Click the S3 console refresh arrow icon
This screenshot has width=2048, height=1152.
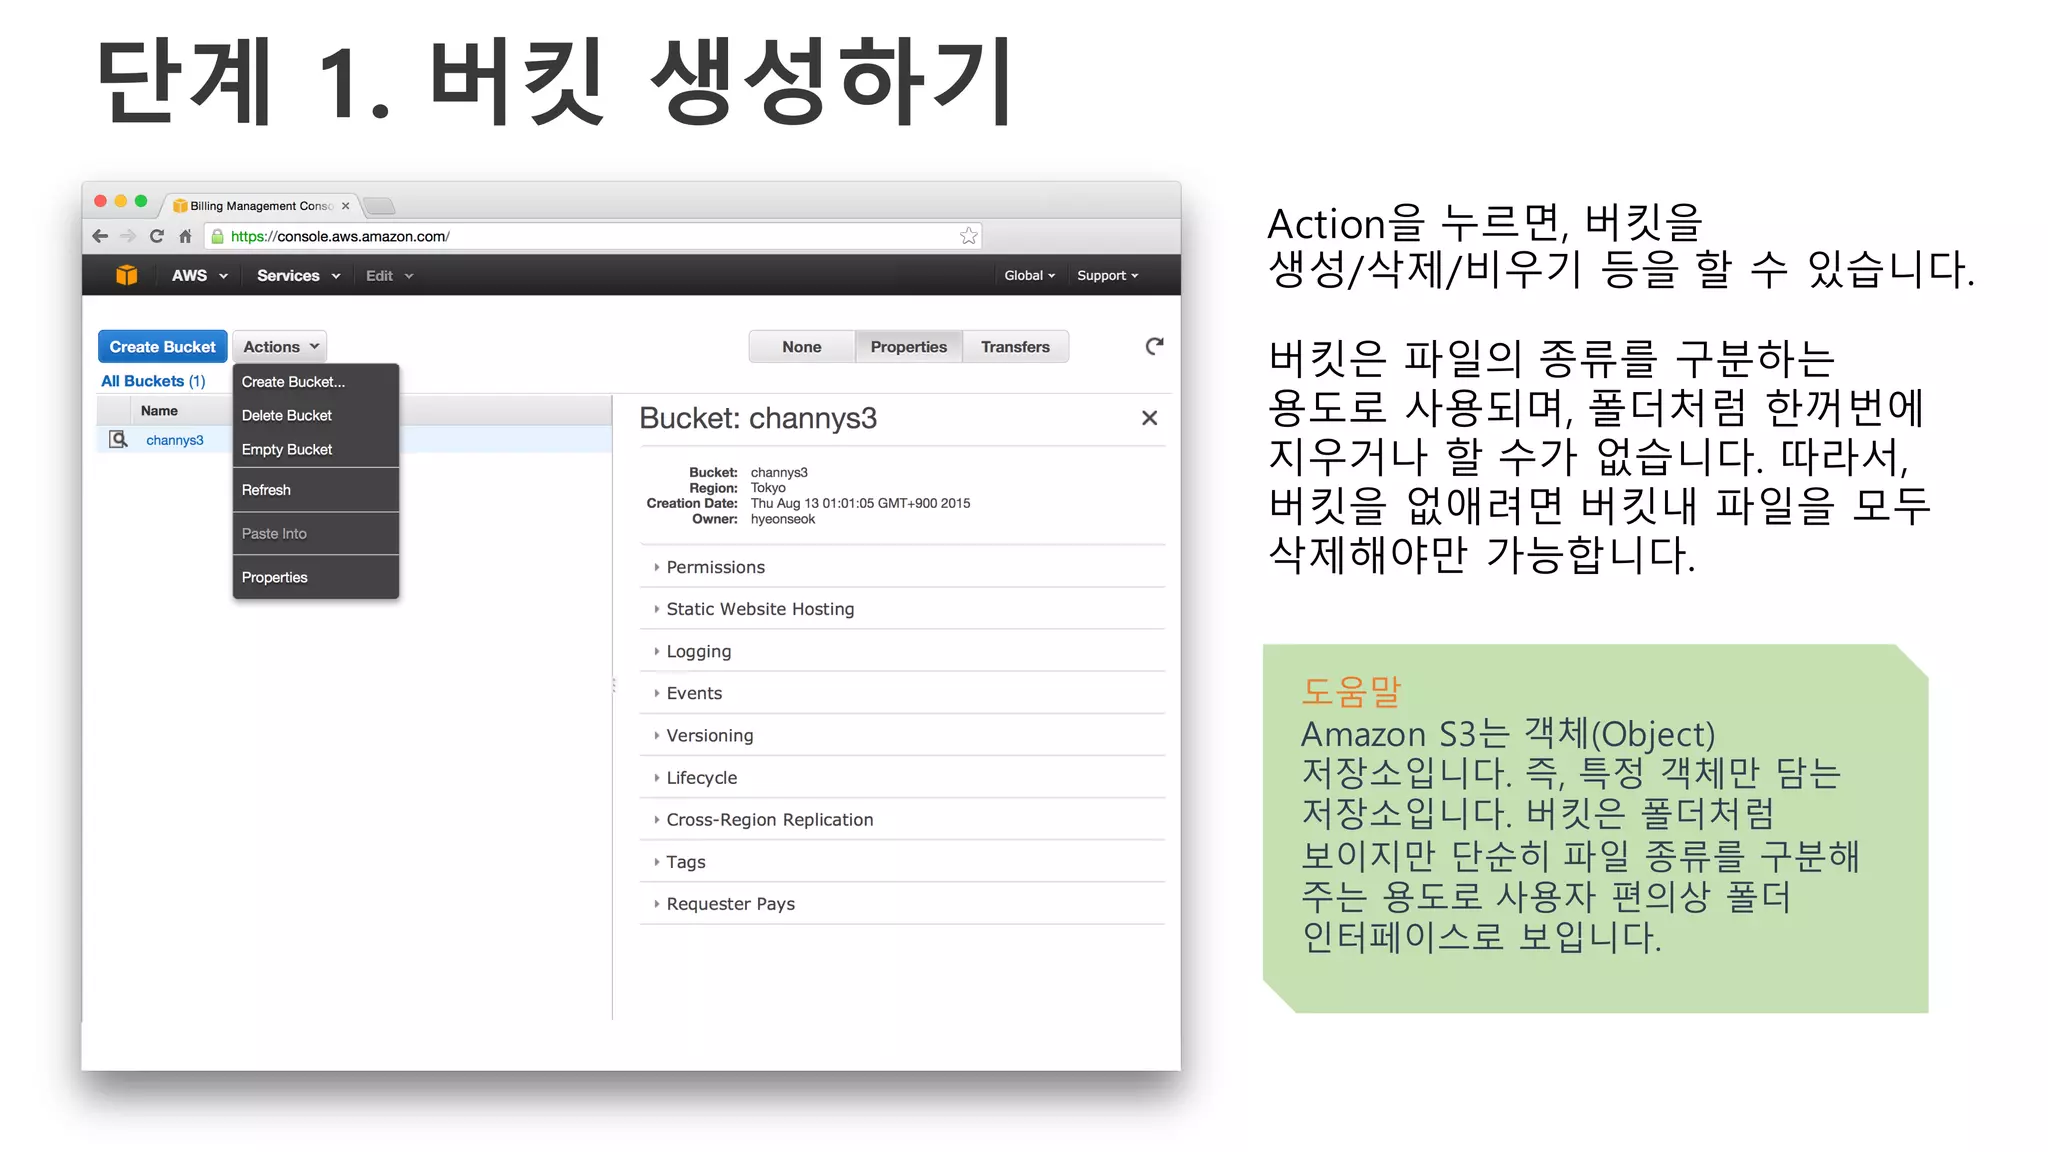[x=1154, y=346]
